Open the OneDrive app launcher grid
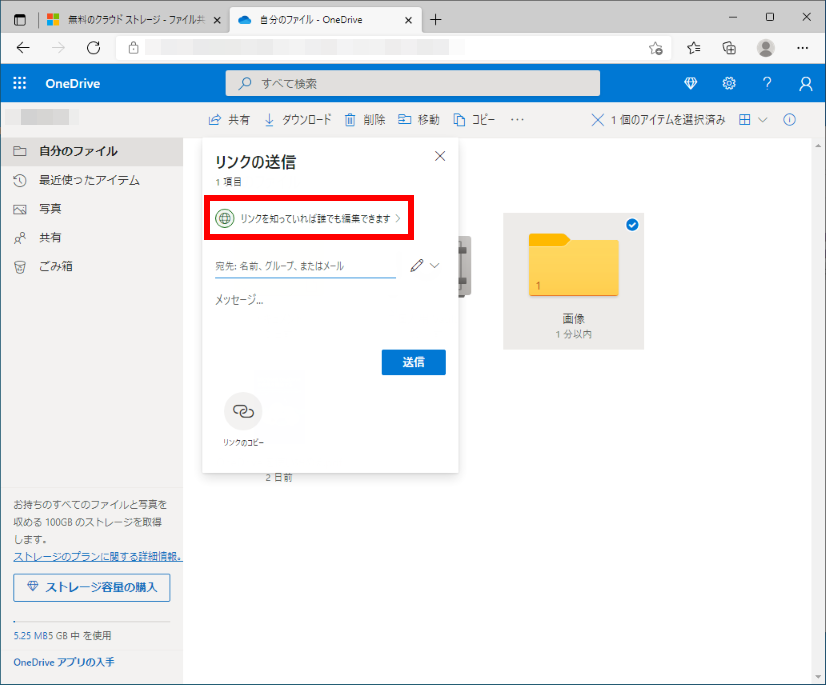 point(19,83)
